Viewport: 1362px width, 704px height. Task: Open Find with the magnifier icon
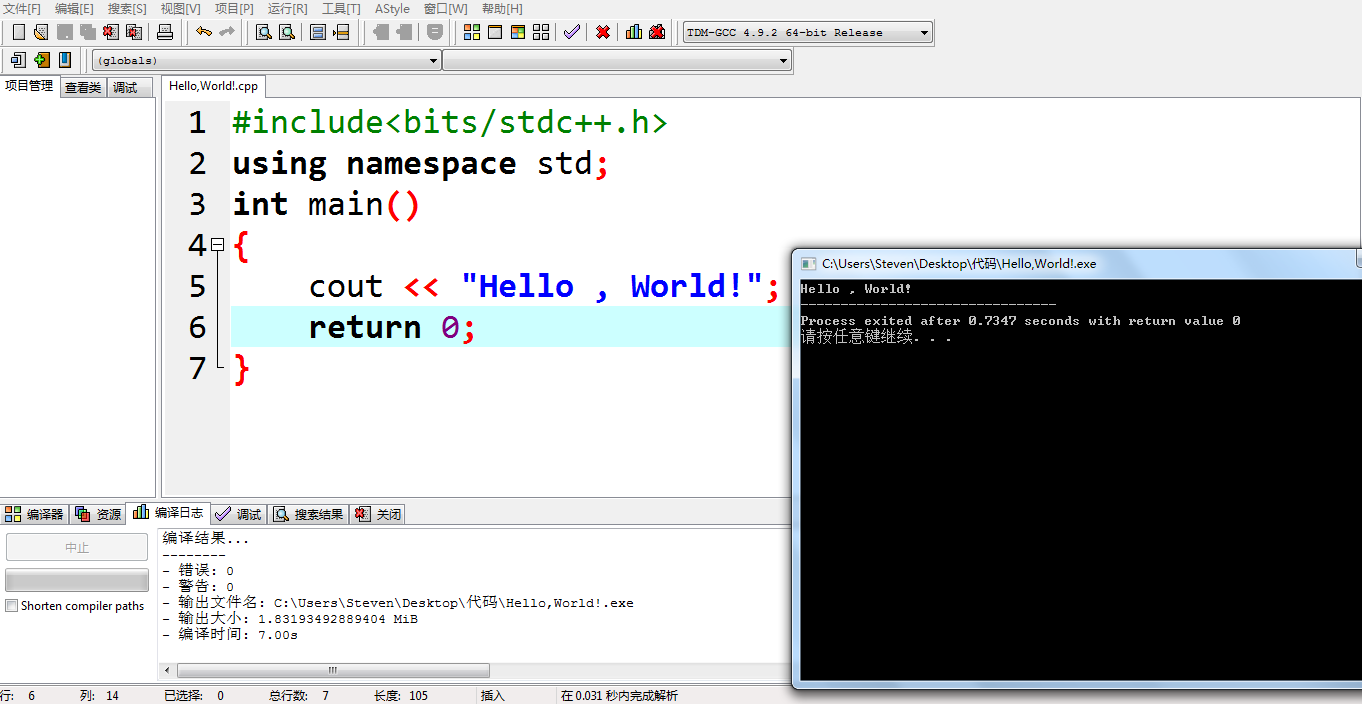[x=264, y=32]
